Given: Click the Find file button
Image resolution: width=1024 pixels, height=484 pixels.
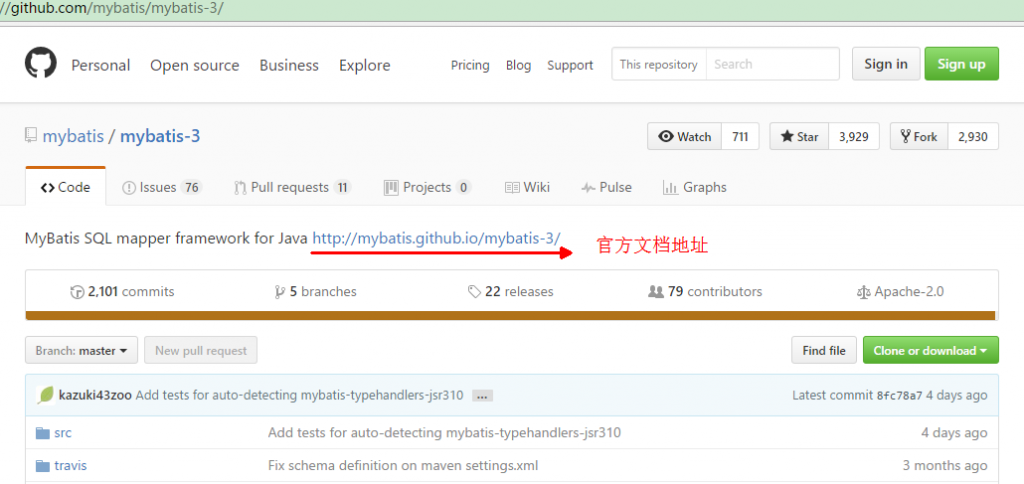Looking at the screenshot, I should pyautogui.click(x=824, y=350).
